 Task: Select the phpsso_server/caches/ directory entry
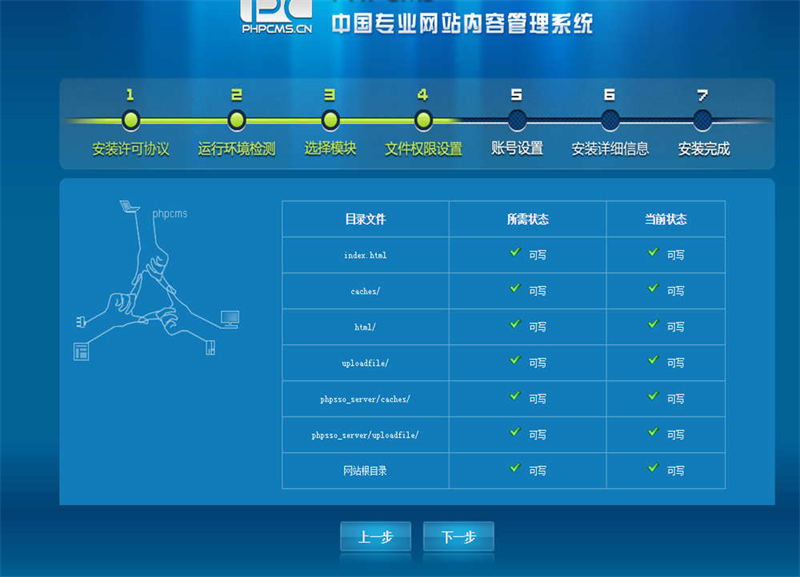[365, 399]
